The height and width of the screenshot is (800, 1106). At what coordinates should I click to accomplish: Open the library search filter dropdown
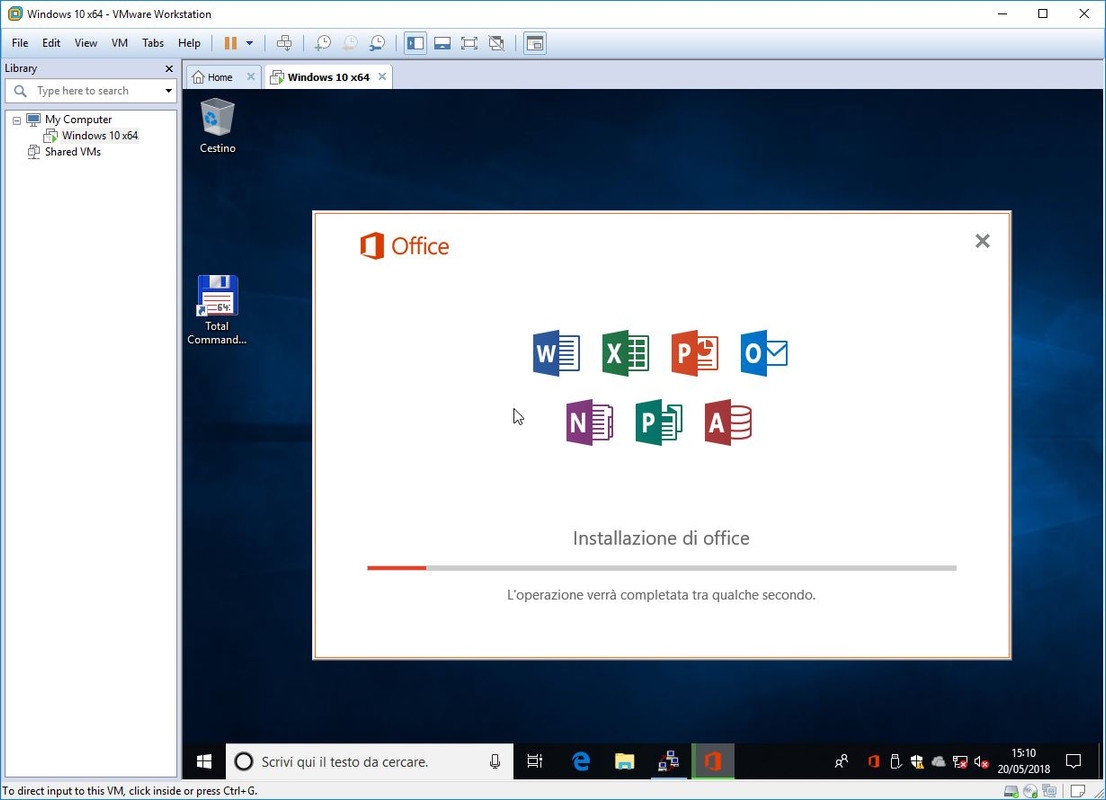tap(169, 90)
